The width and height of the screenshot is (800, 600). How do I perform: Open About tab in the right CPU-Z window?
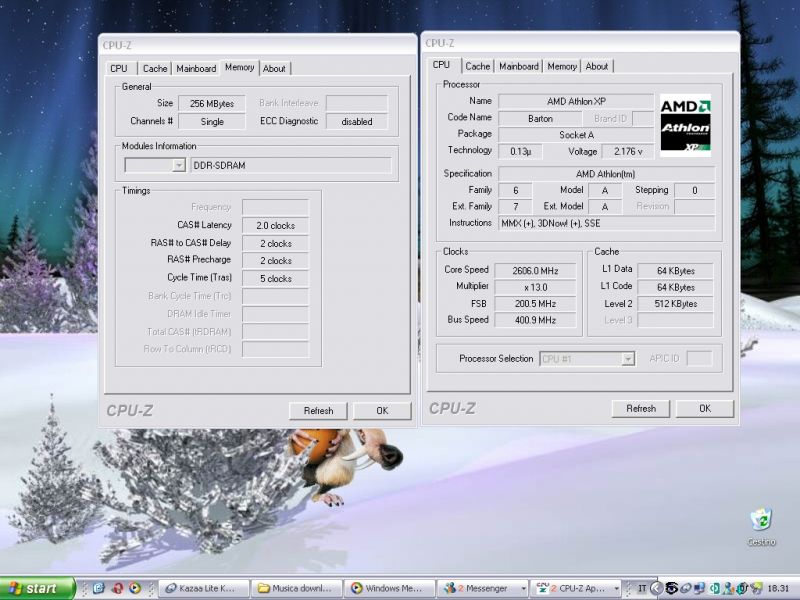(x=596, y=66)
